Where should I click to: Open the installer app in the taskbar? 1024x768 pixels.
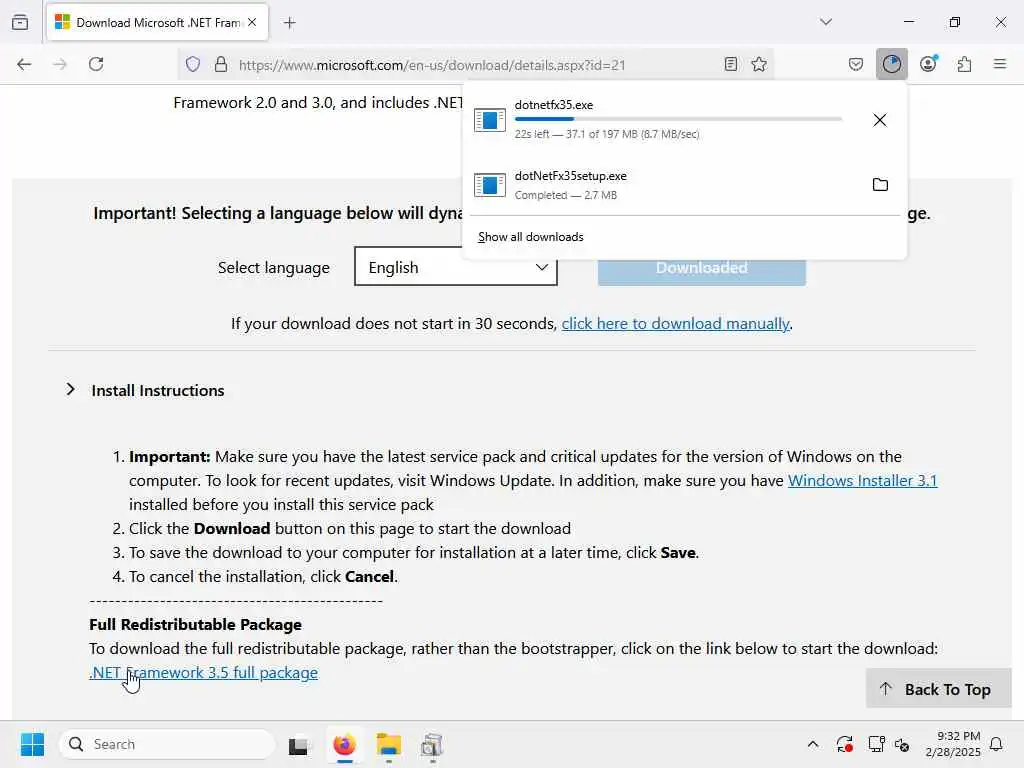click(x=432, y=745)
